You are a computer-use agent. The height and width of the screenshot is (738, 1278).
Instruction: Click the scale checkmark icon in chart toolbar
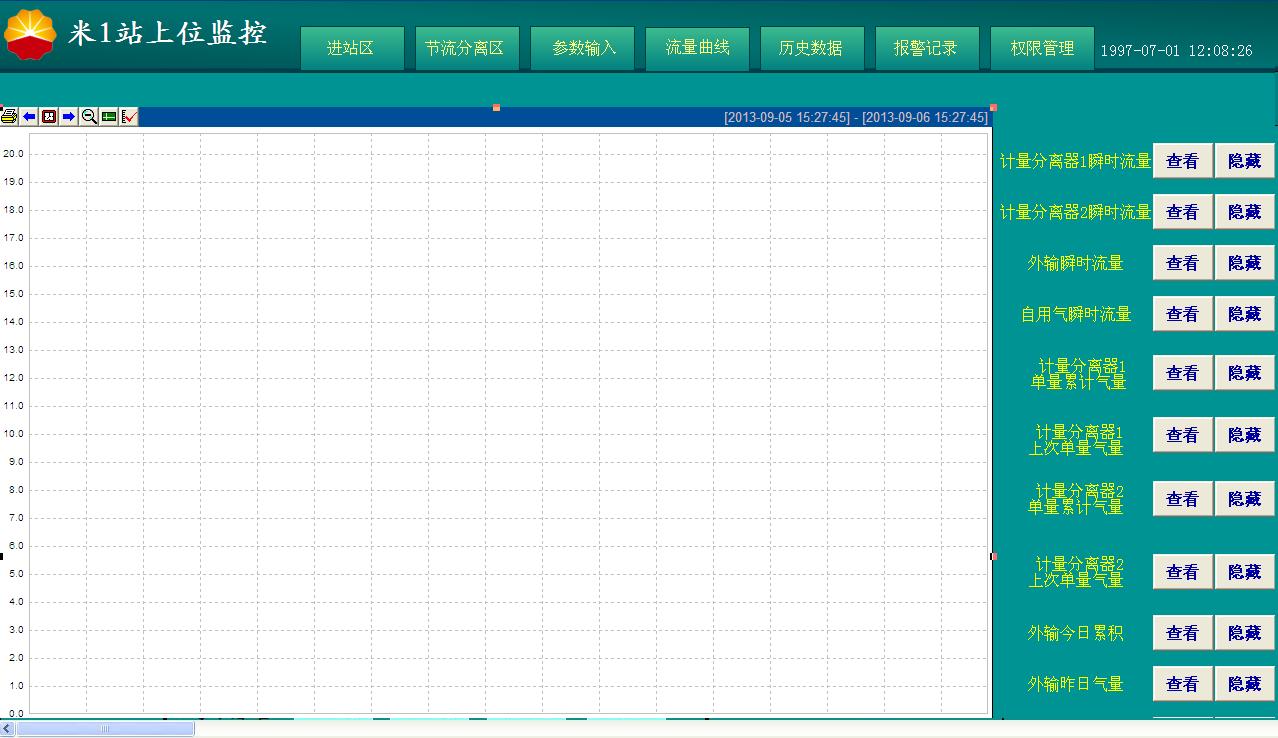[x=129, y=117]
